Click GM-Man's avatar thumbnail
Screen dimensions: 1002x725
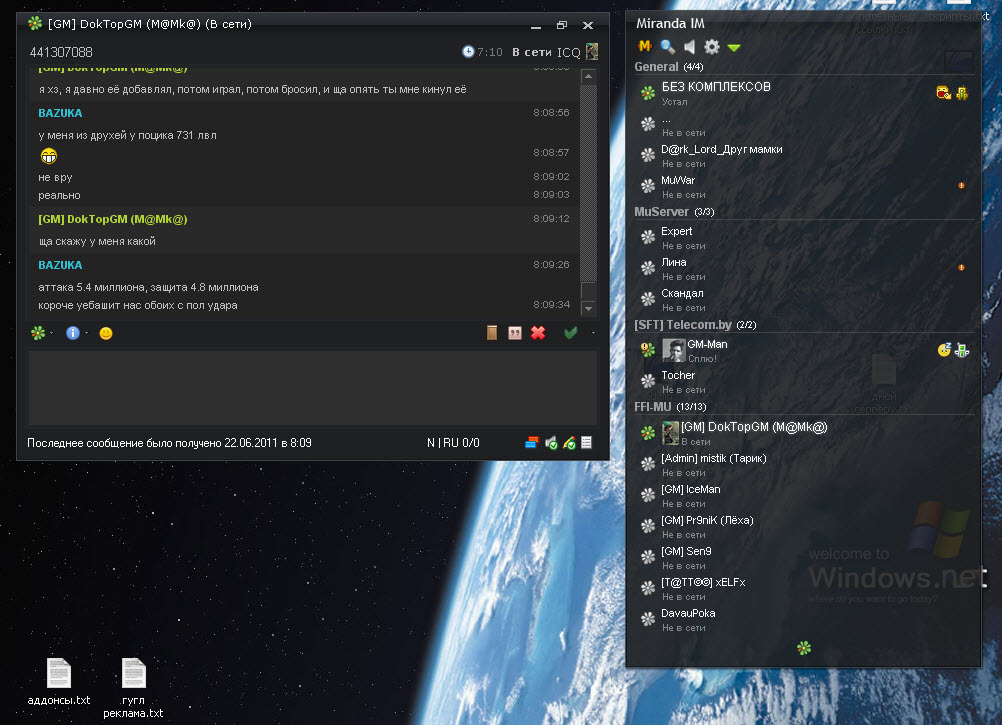tap(674, 350)
